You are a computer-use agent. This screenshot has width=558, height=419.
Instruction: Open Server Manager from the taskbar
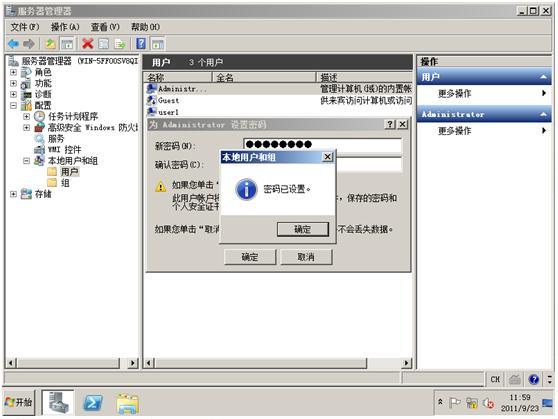pyautogui.click(x=58, y=403)
